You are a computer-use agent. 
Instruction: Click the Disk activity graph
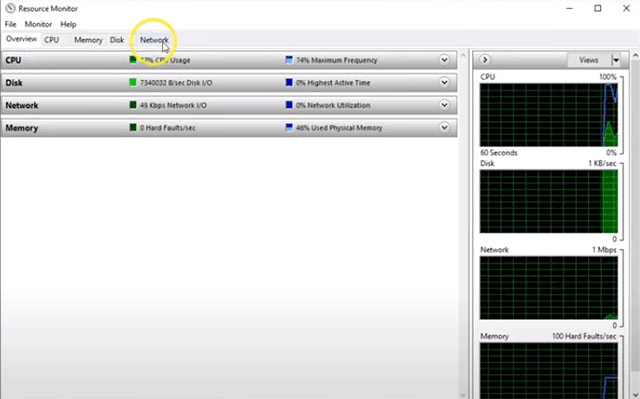549,202
